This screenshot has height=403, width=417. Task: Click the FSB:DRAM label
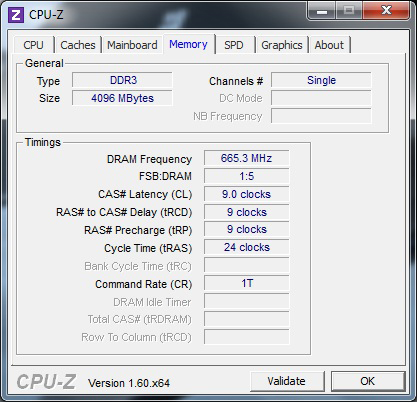pyautogui.click(x=165, y=176)
